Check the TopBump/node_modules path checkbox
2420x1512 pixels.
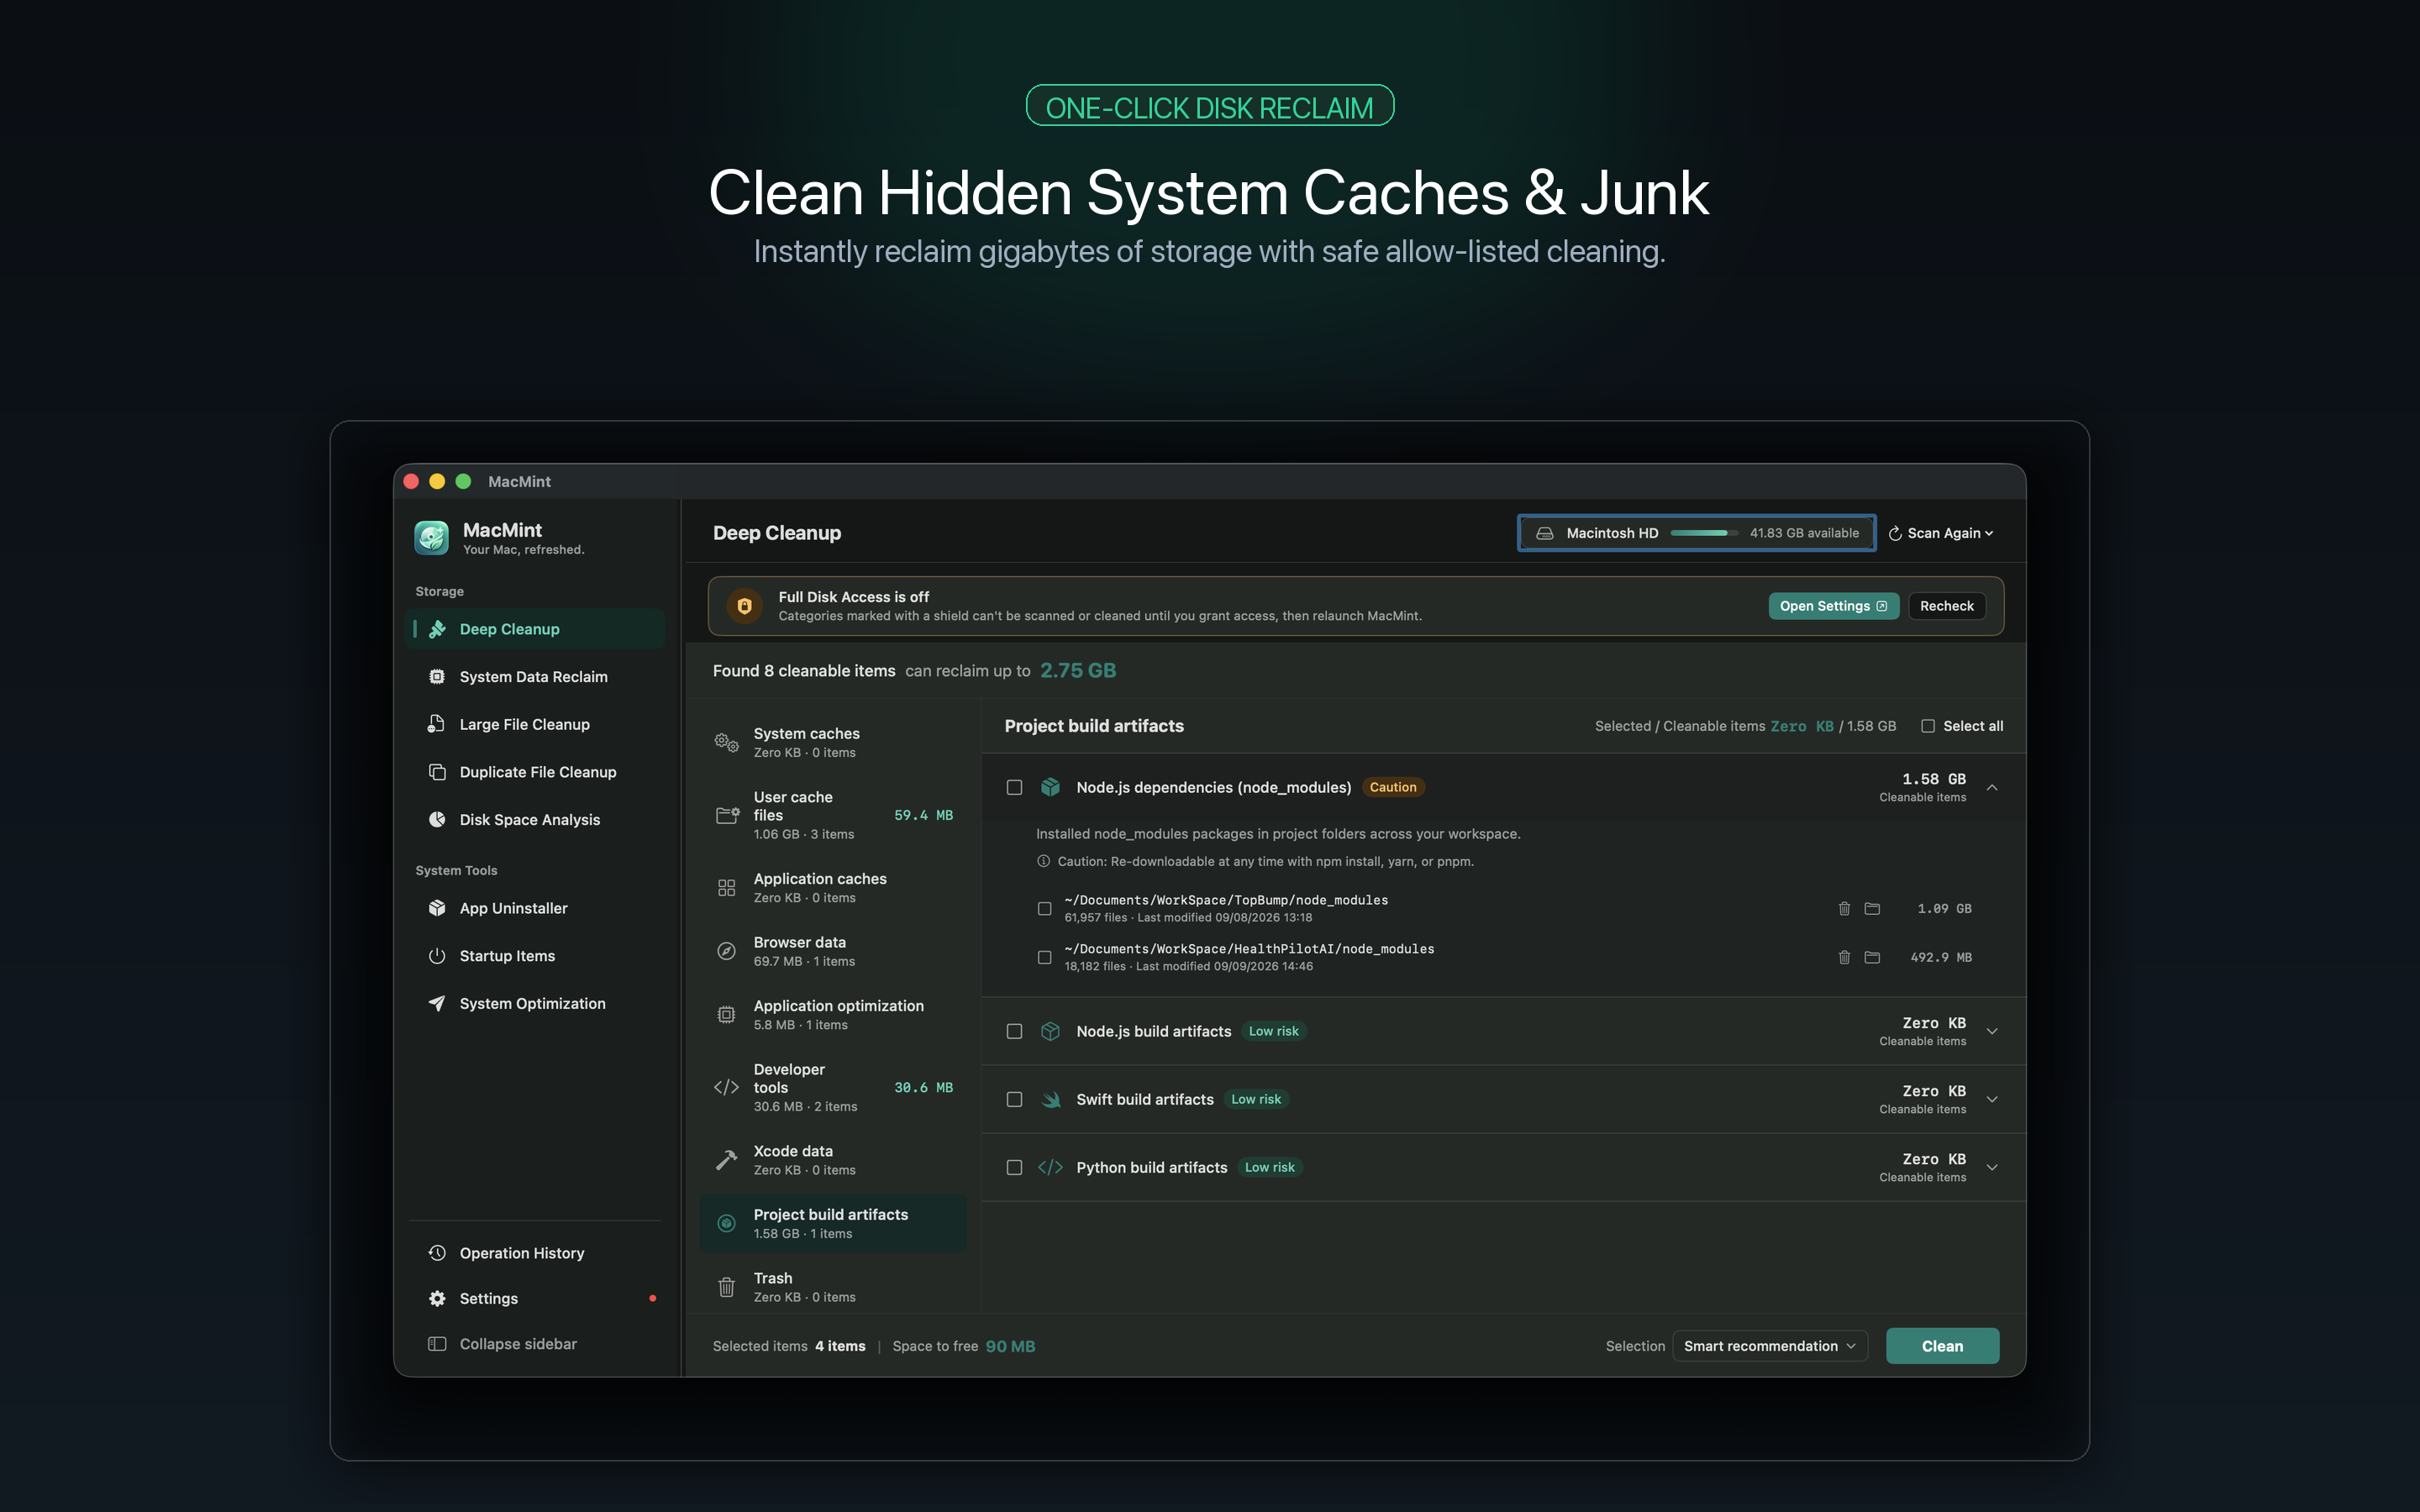pyautogui.click(x=1044, y=908)
